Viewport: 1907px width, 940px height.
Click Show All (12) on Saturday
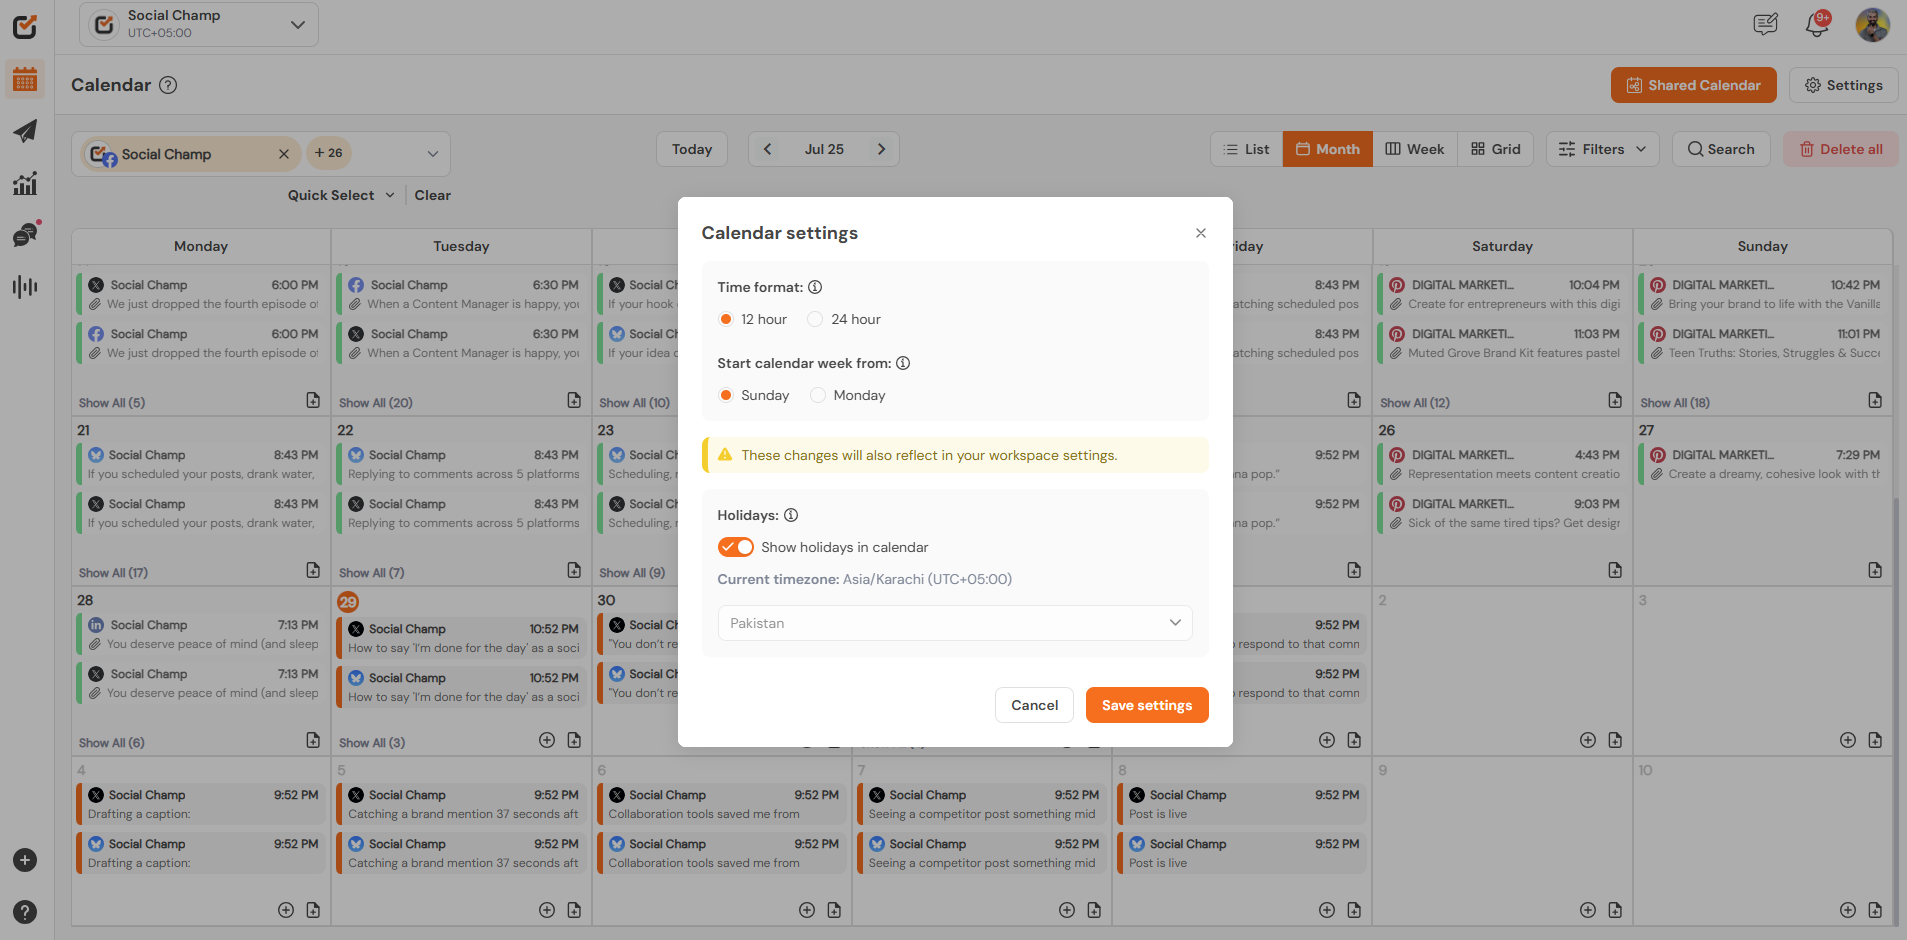point(1415,403)
